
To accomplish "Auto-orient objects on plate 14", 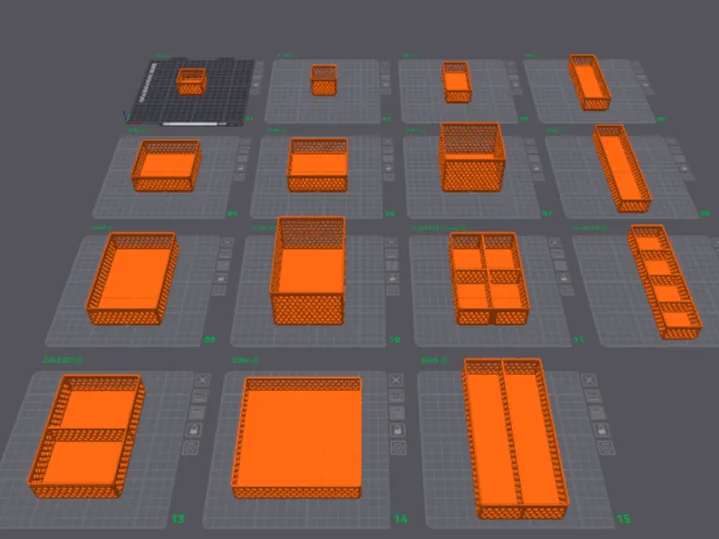I will pos(397,396).
